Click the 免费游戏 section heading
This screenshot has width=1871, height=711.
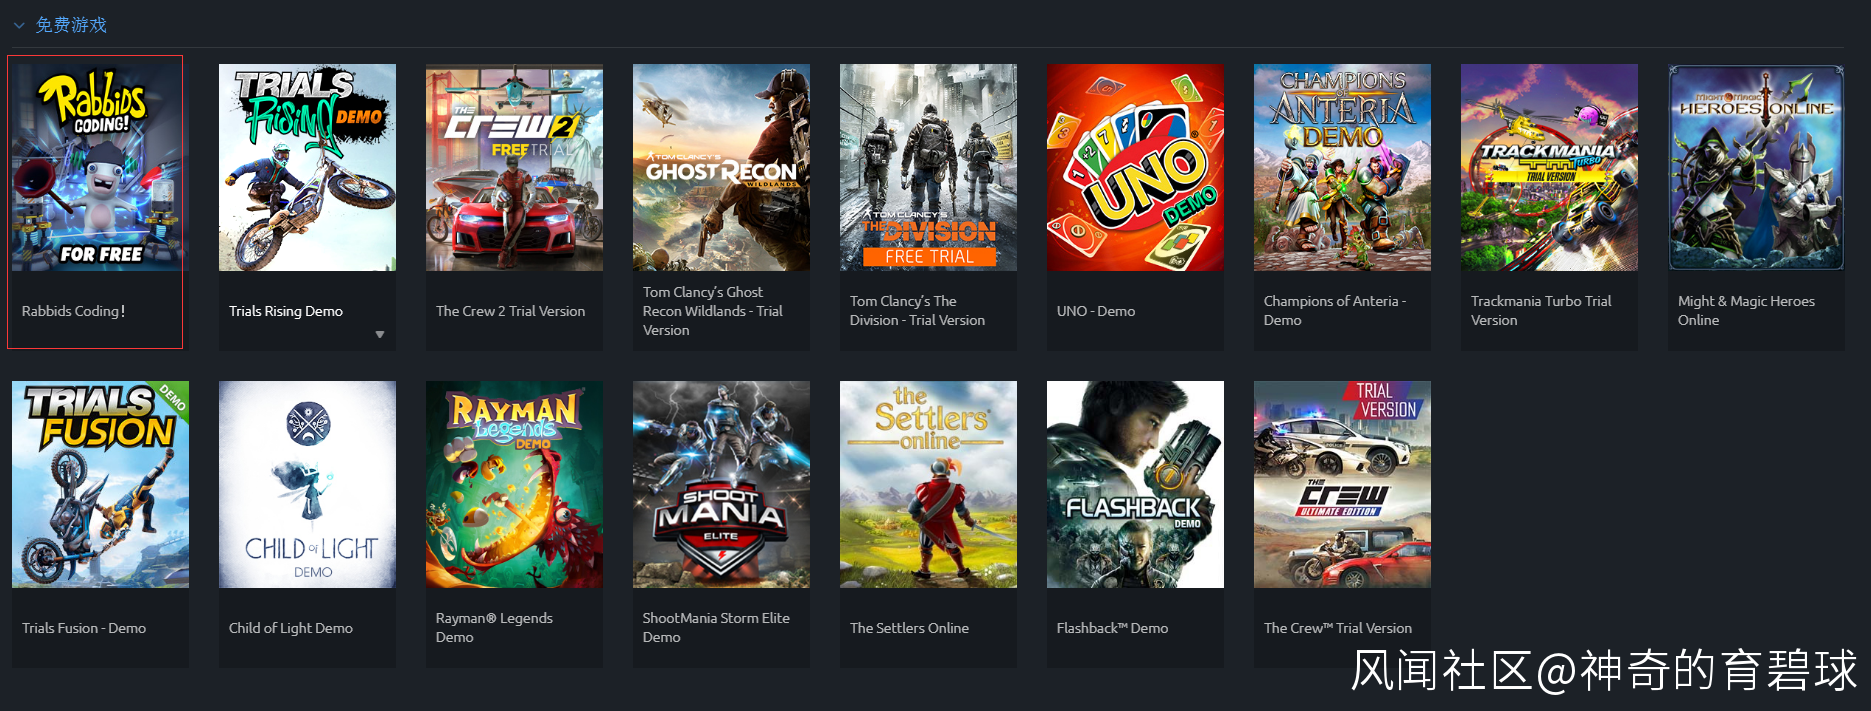click(x=71, y=25)
